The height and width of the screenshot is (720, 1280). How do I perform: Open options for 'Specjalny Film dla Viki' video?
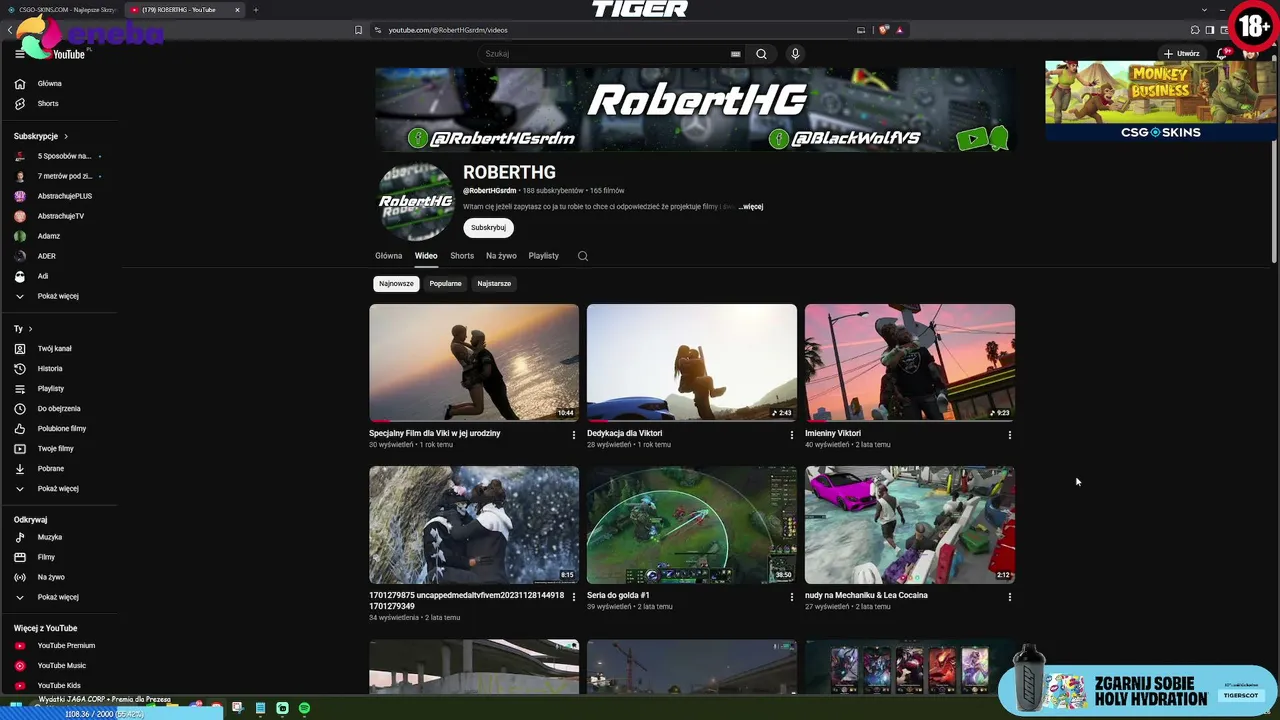click(x=573, y=435)
